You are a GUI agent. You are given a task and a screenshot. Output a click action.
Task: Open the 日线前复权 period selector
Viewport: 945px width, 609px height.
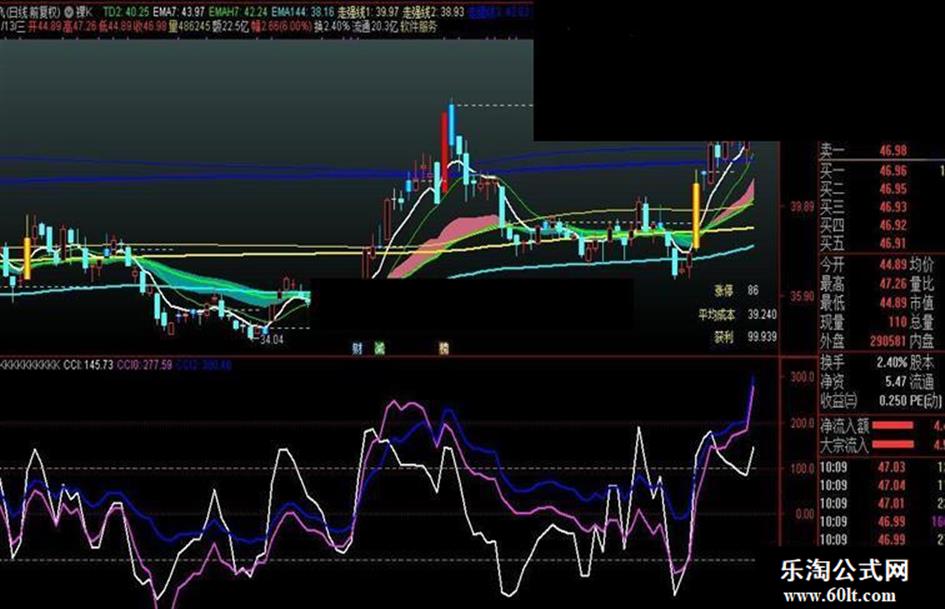pyautogui.click(x=31, y=11)
